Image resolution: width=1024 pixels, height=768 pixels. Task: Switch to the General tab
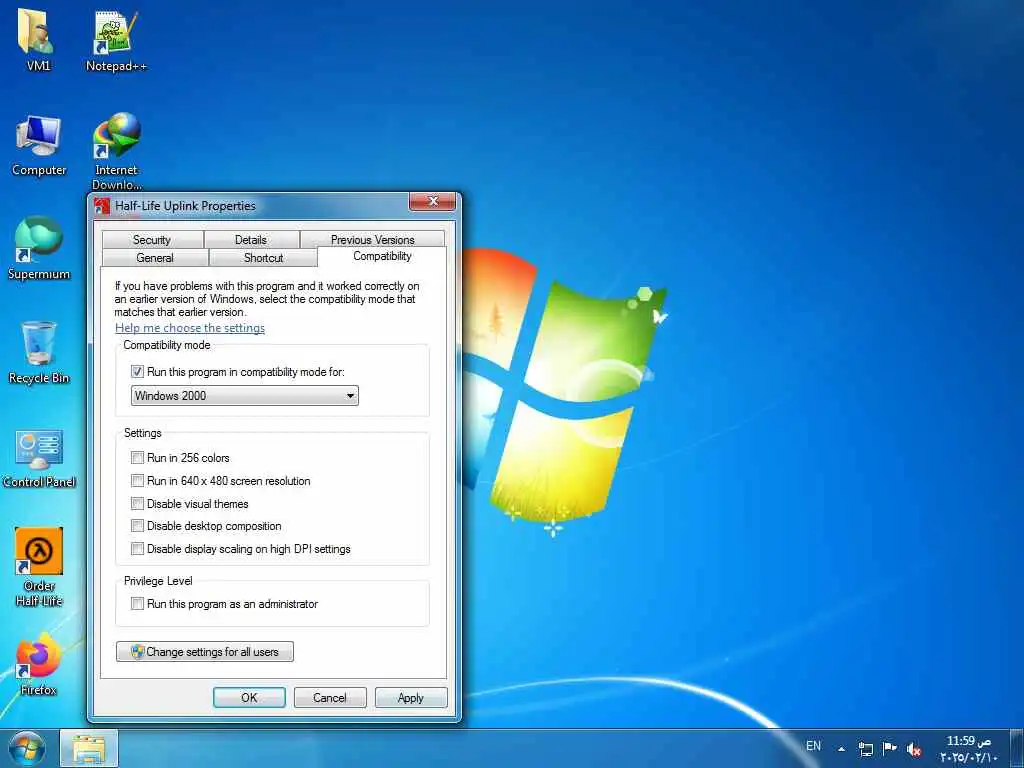coord(155,258)
